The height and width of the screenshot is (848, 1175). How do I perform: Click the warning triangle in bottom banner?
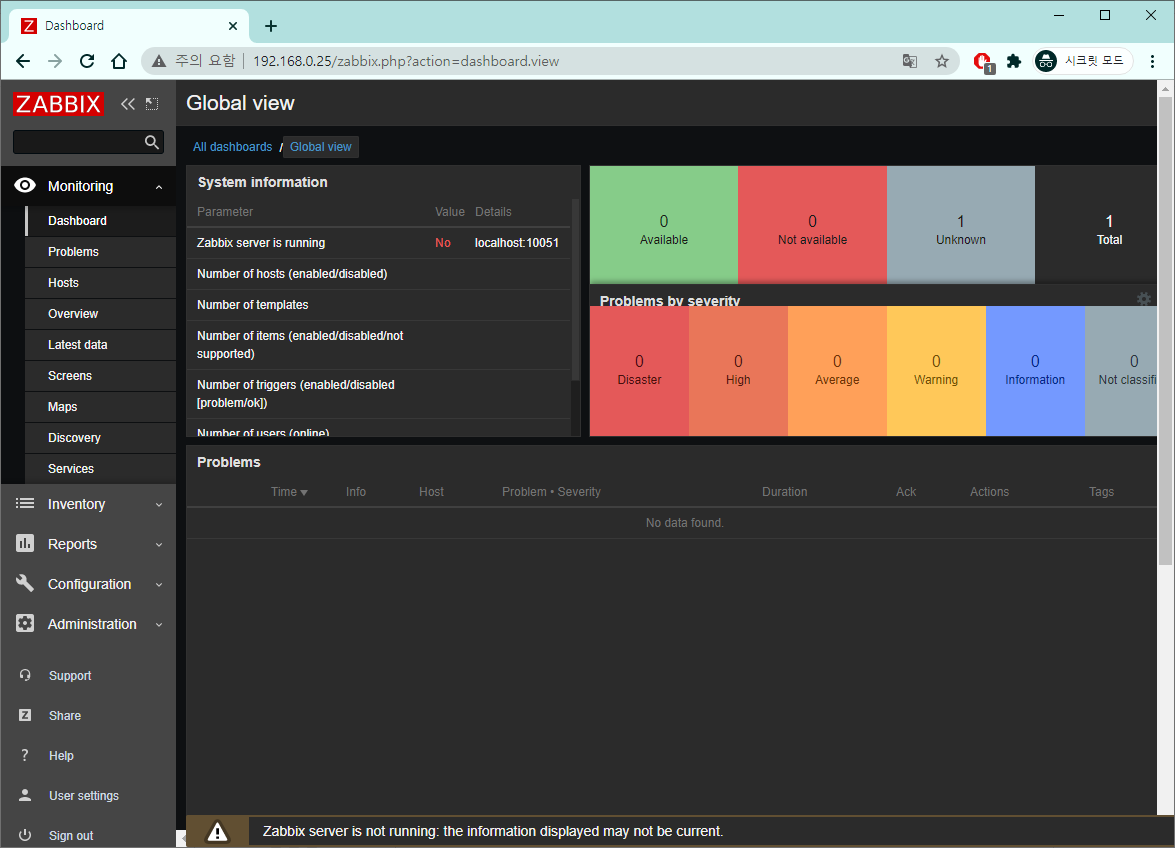(217, 832)
